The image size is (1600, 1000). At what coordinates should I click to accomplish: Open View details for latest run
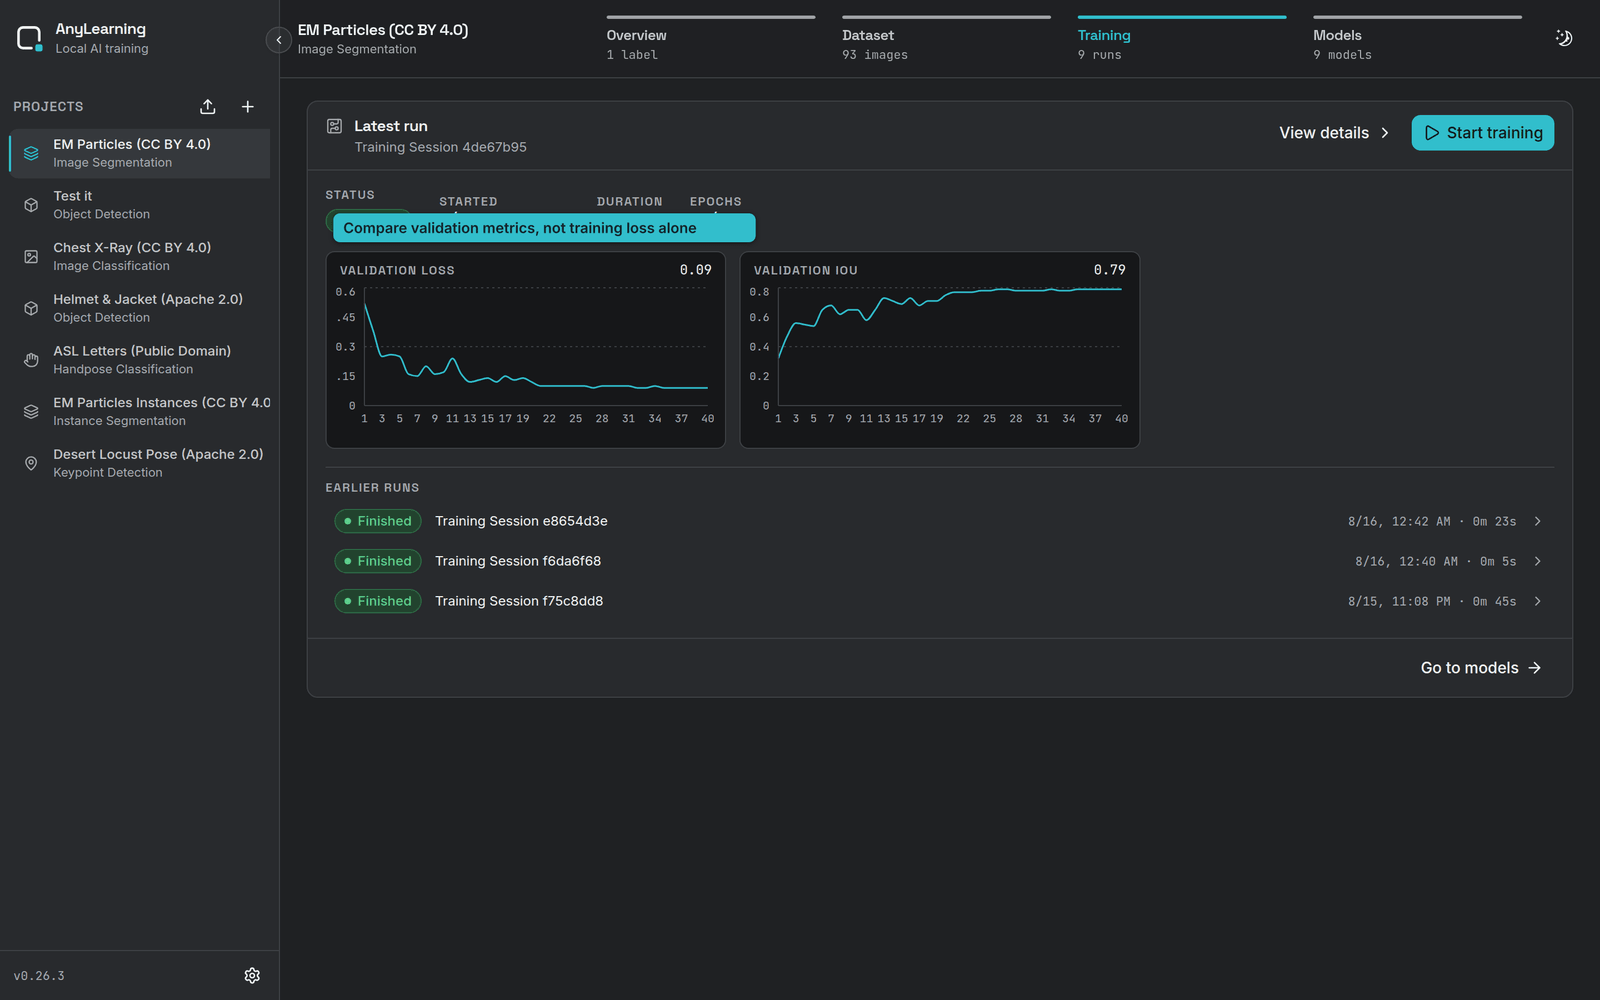click(1335, 133)
